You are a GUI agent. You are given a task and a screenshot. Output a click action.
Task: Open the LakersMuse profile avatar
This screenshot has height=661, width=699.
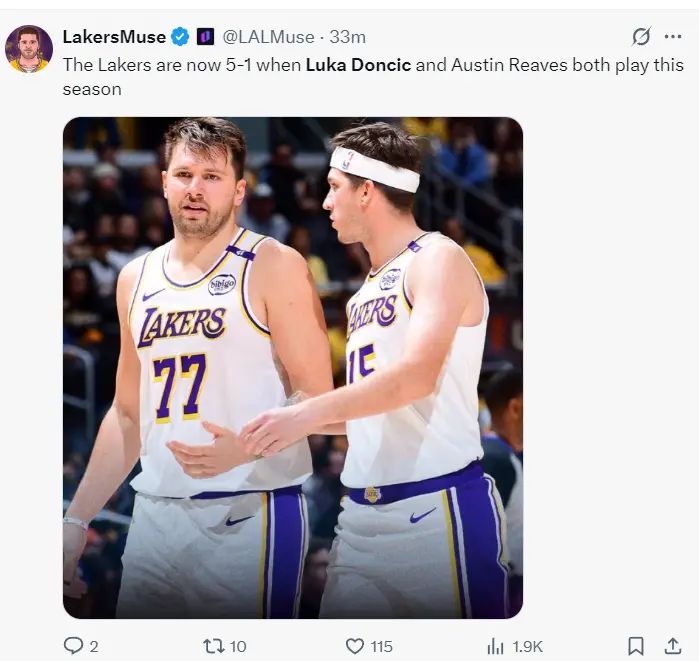coord(29,49)
